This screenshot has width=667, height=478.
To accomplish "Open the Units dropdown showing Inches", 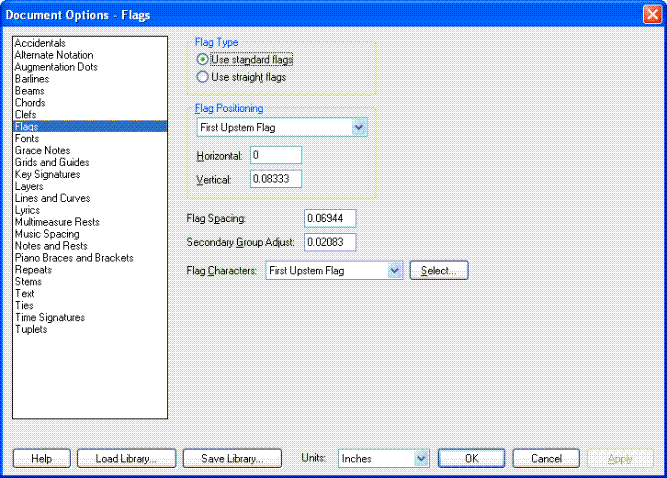I will 421,459.
